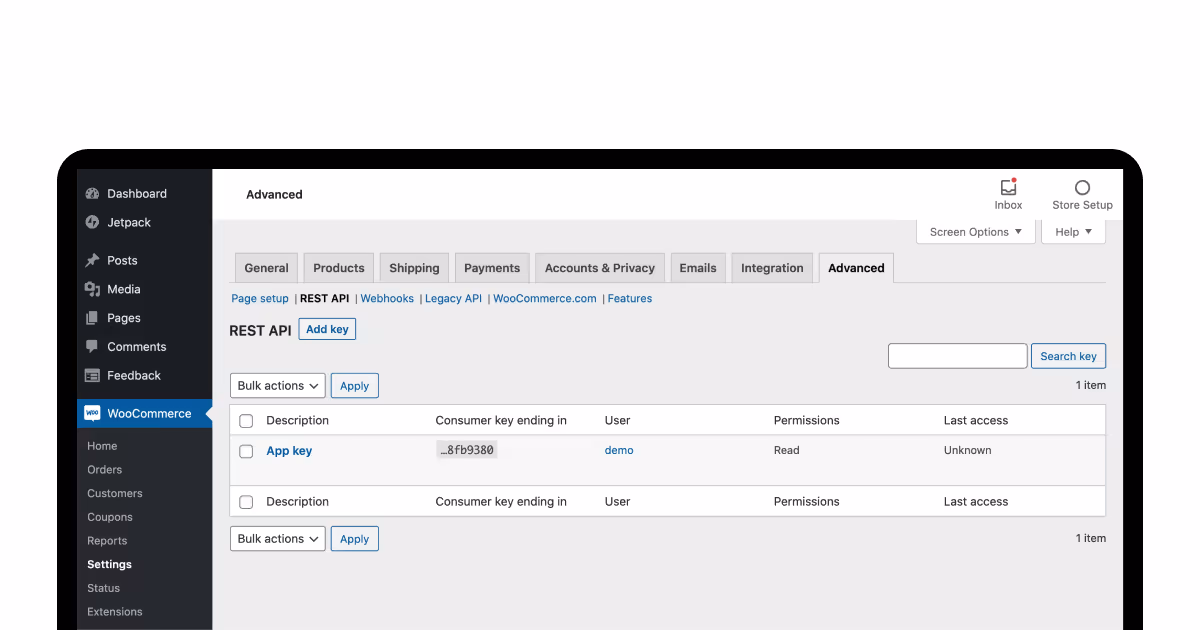1200x630 pixels.
Task: Open the bottom Bulk actions dropdown
Action: click(x=278, y=539)
